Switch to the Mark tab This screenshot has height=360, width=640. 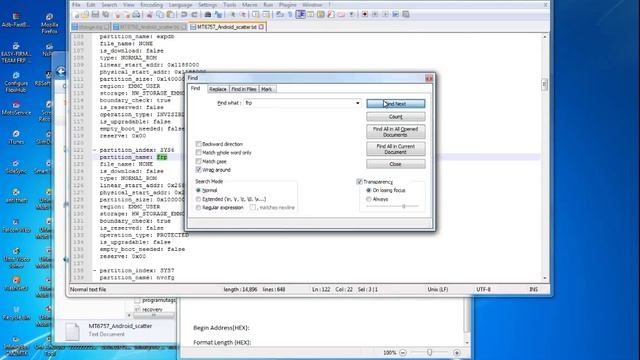[267, 89]
